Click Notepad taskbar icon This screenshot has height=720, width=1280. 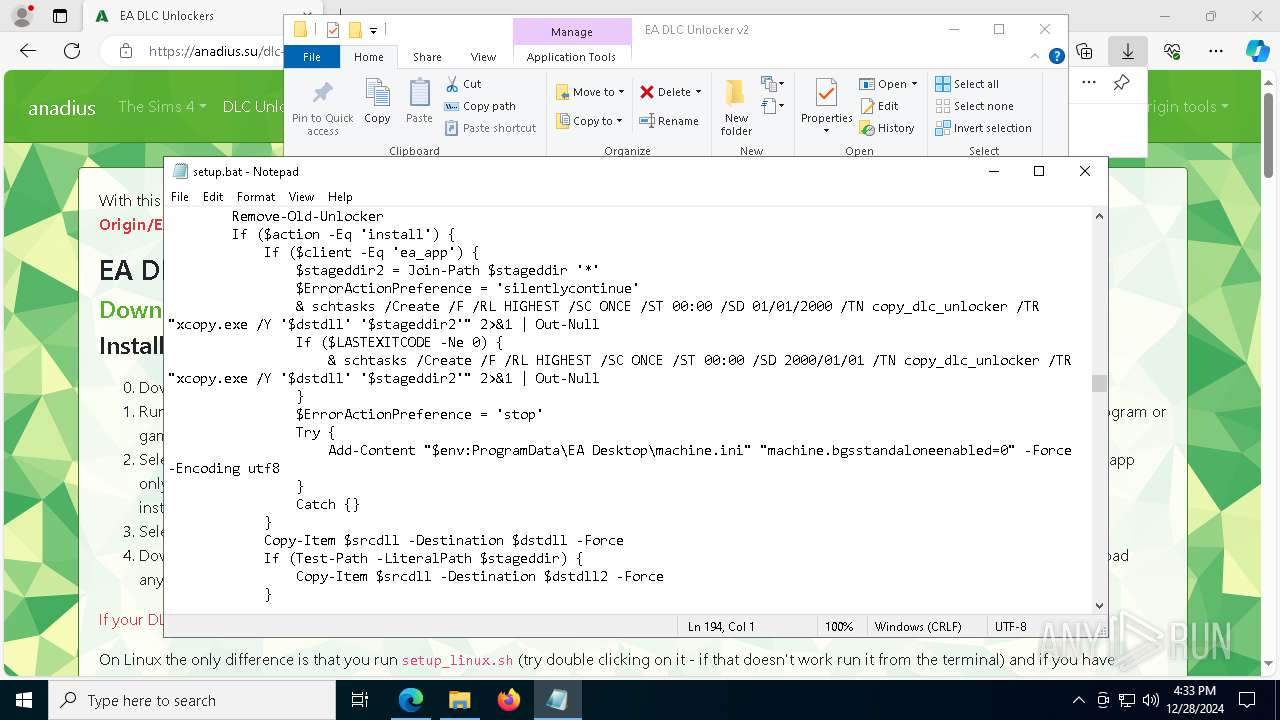click(x=558, y=700)
